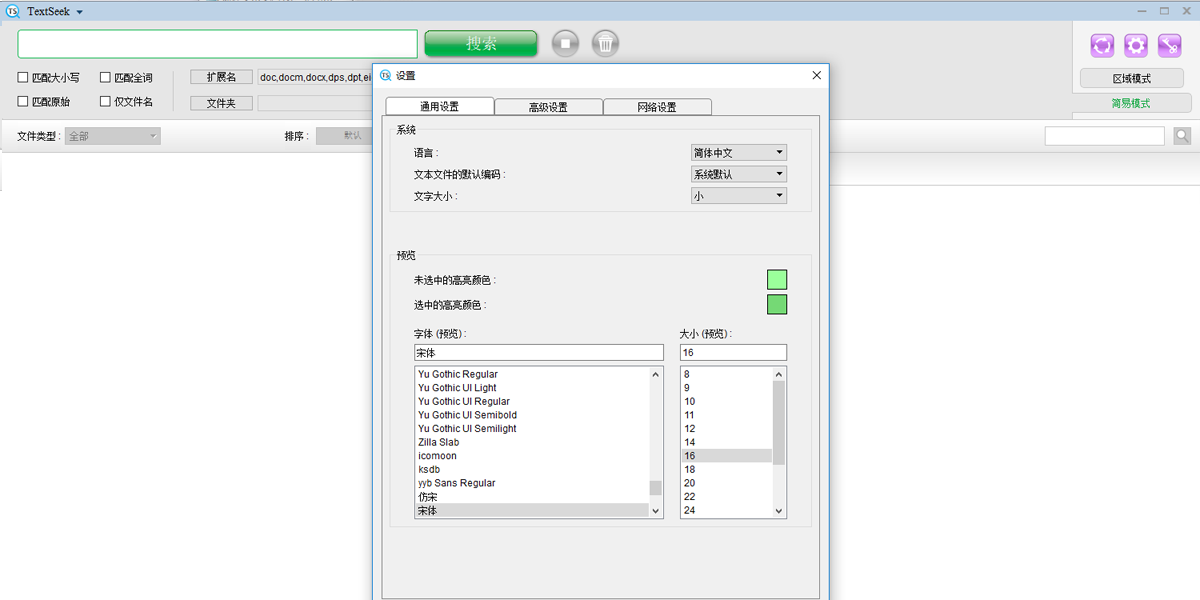The height and width of the screenshot is (600, 1200).
Task: Select yyb Sans Regular font
Action: (532, 483)
